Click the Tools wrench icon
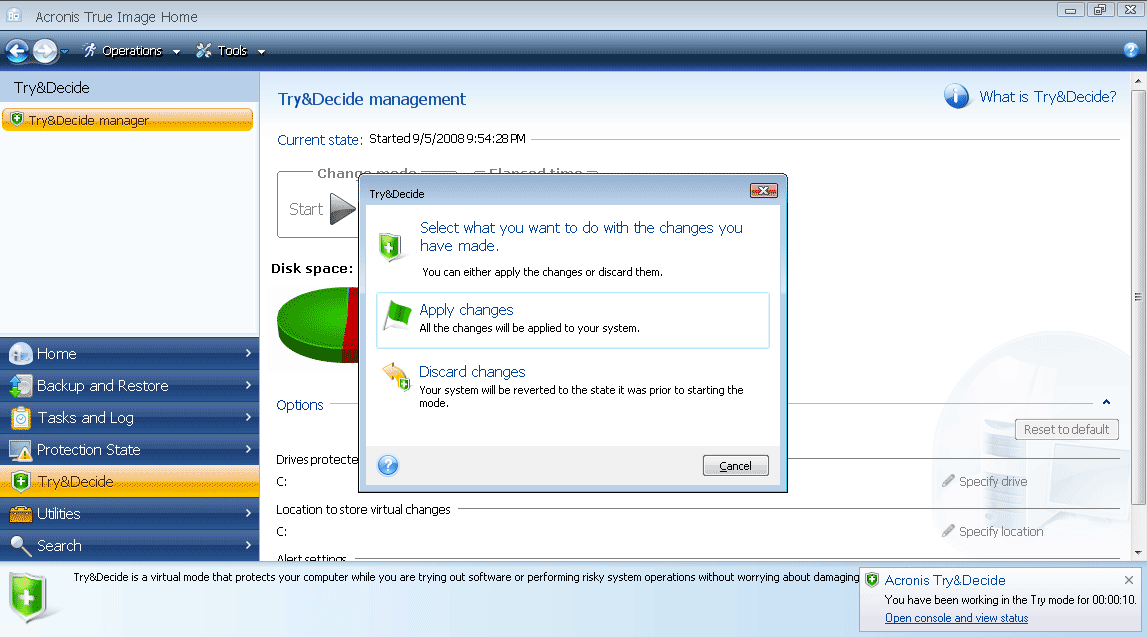1147x637 pixels. click(x=203, y=50)
